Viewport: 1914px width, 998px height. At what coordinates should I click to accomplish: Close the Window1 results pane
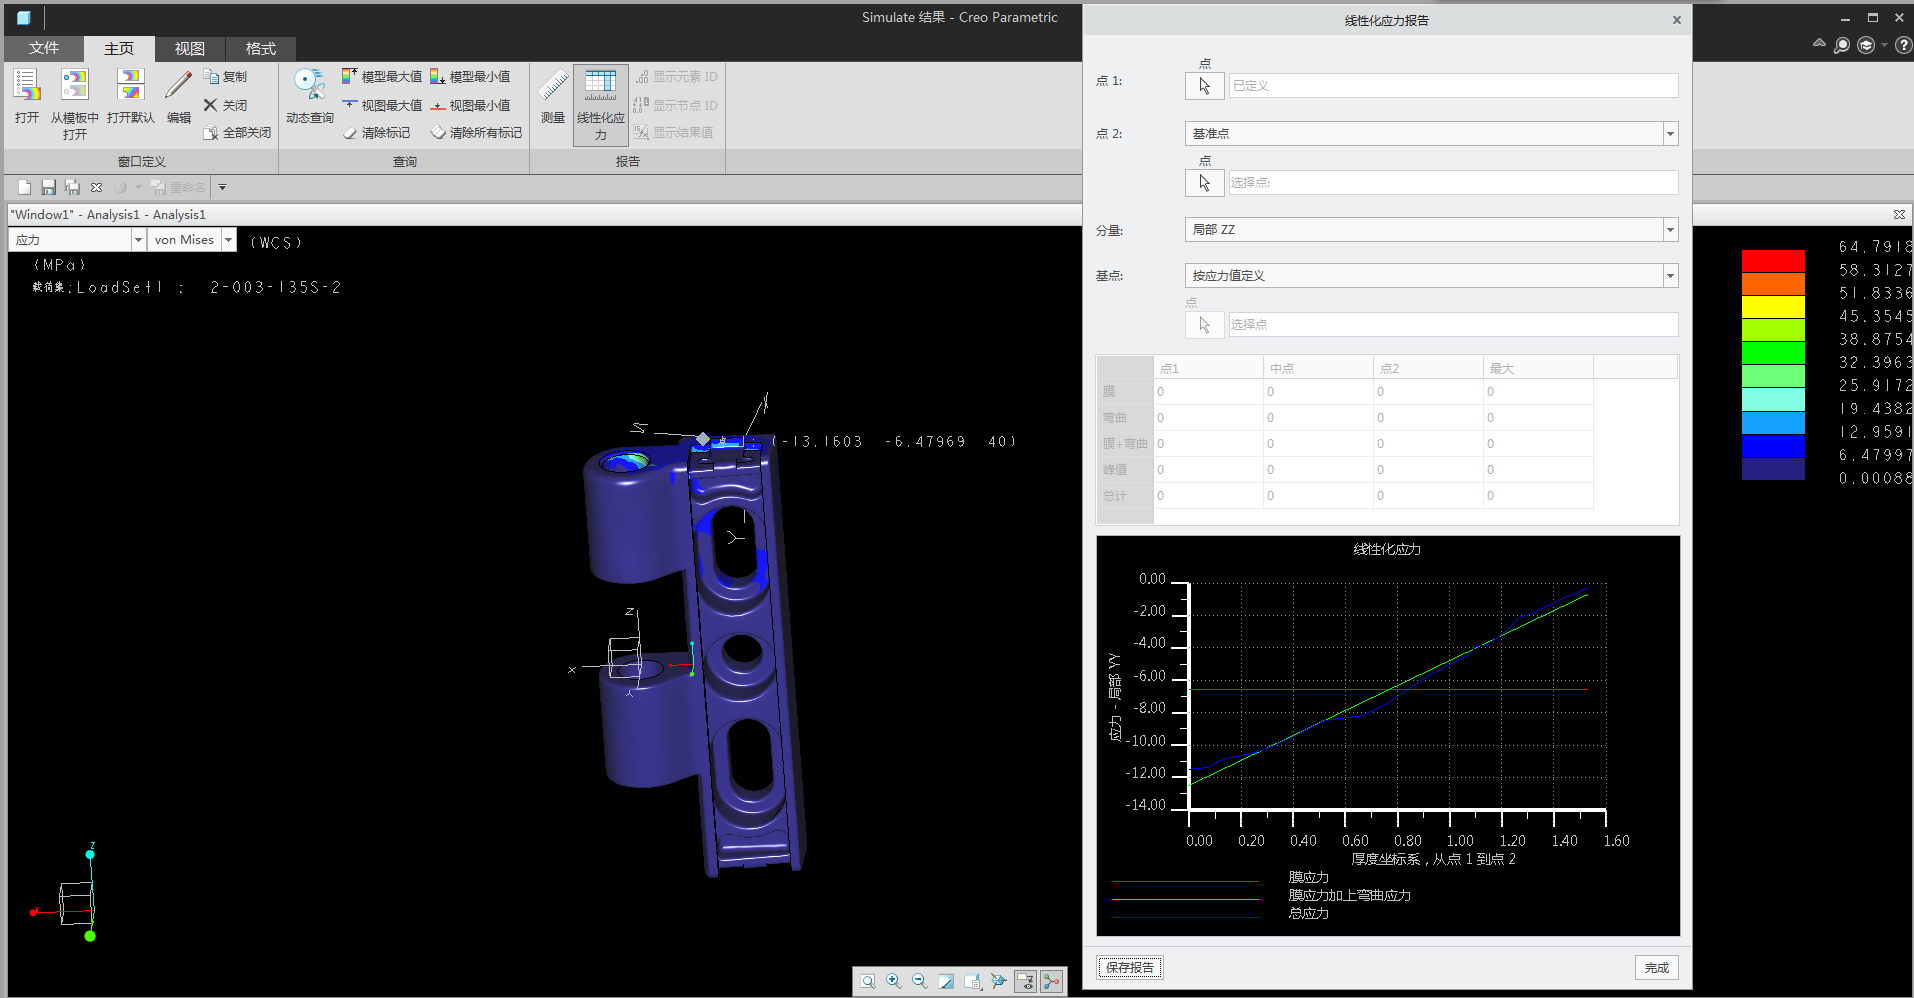pyautogui.click(x=1899, y=214)
